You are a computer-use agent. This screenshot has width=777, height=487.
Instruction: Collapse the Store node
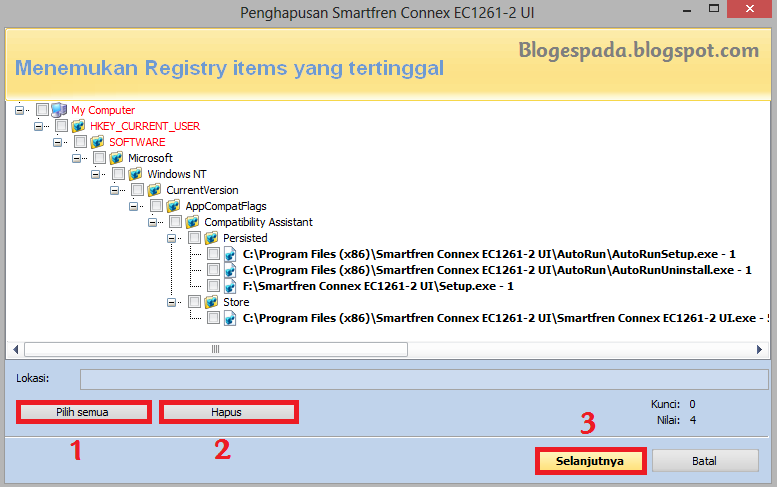tap(171, 302)
